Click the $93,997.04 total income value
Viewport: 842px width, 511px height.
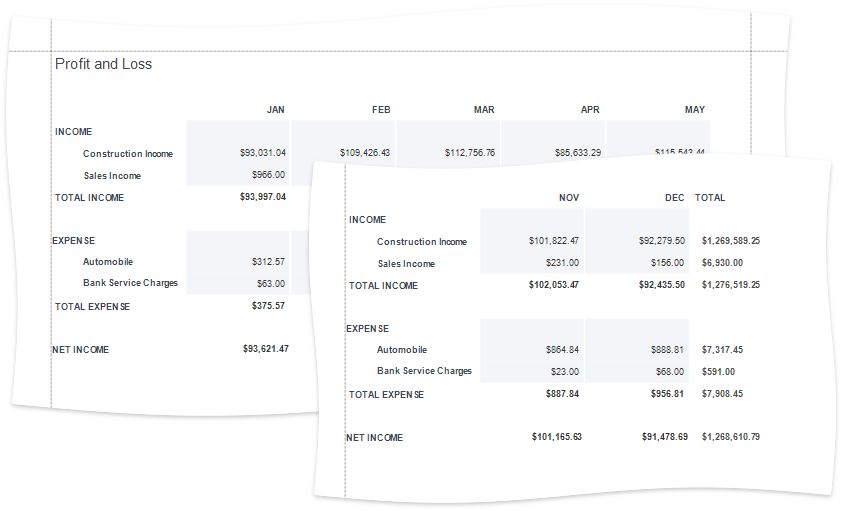point(263,197)
